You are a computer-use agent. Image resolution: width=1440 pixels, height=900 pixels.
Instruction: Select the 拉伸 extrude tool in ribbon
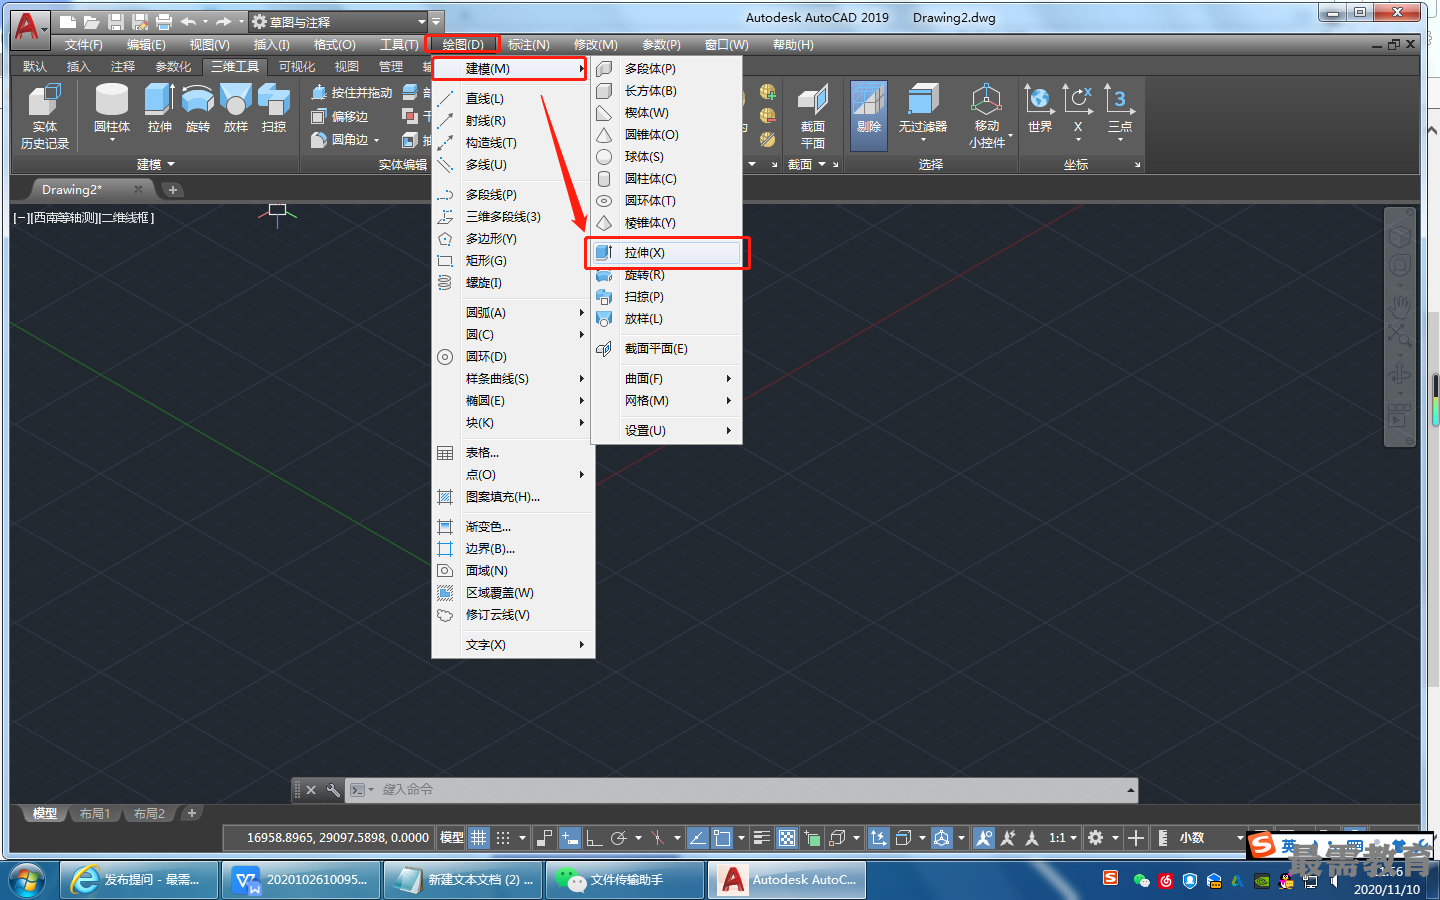159,109
